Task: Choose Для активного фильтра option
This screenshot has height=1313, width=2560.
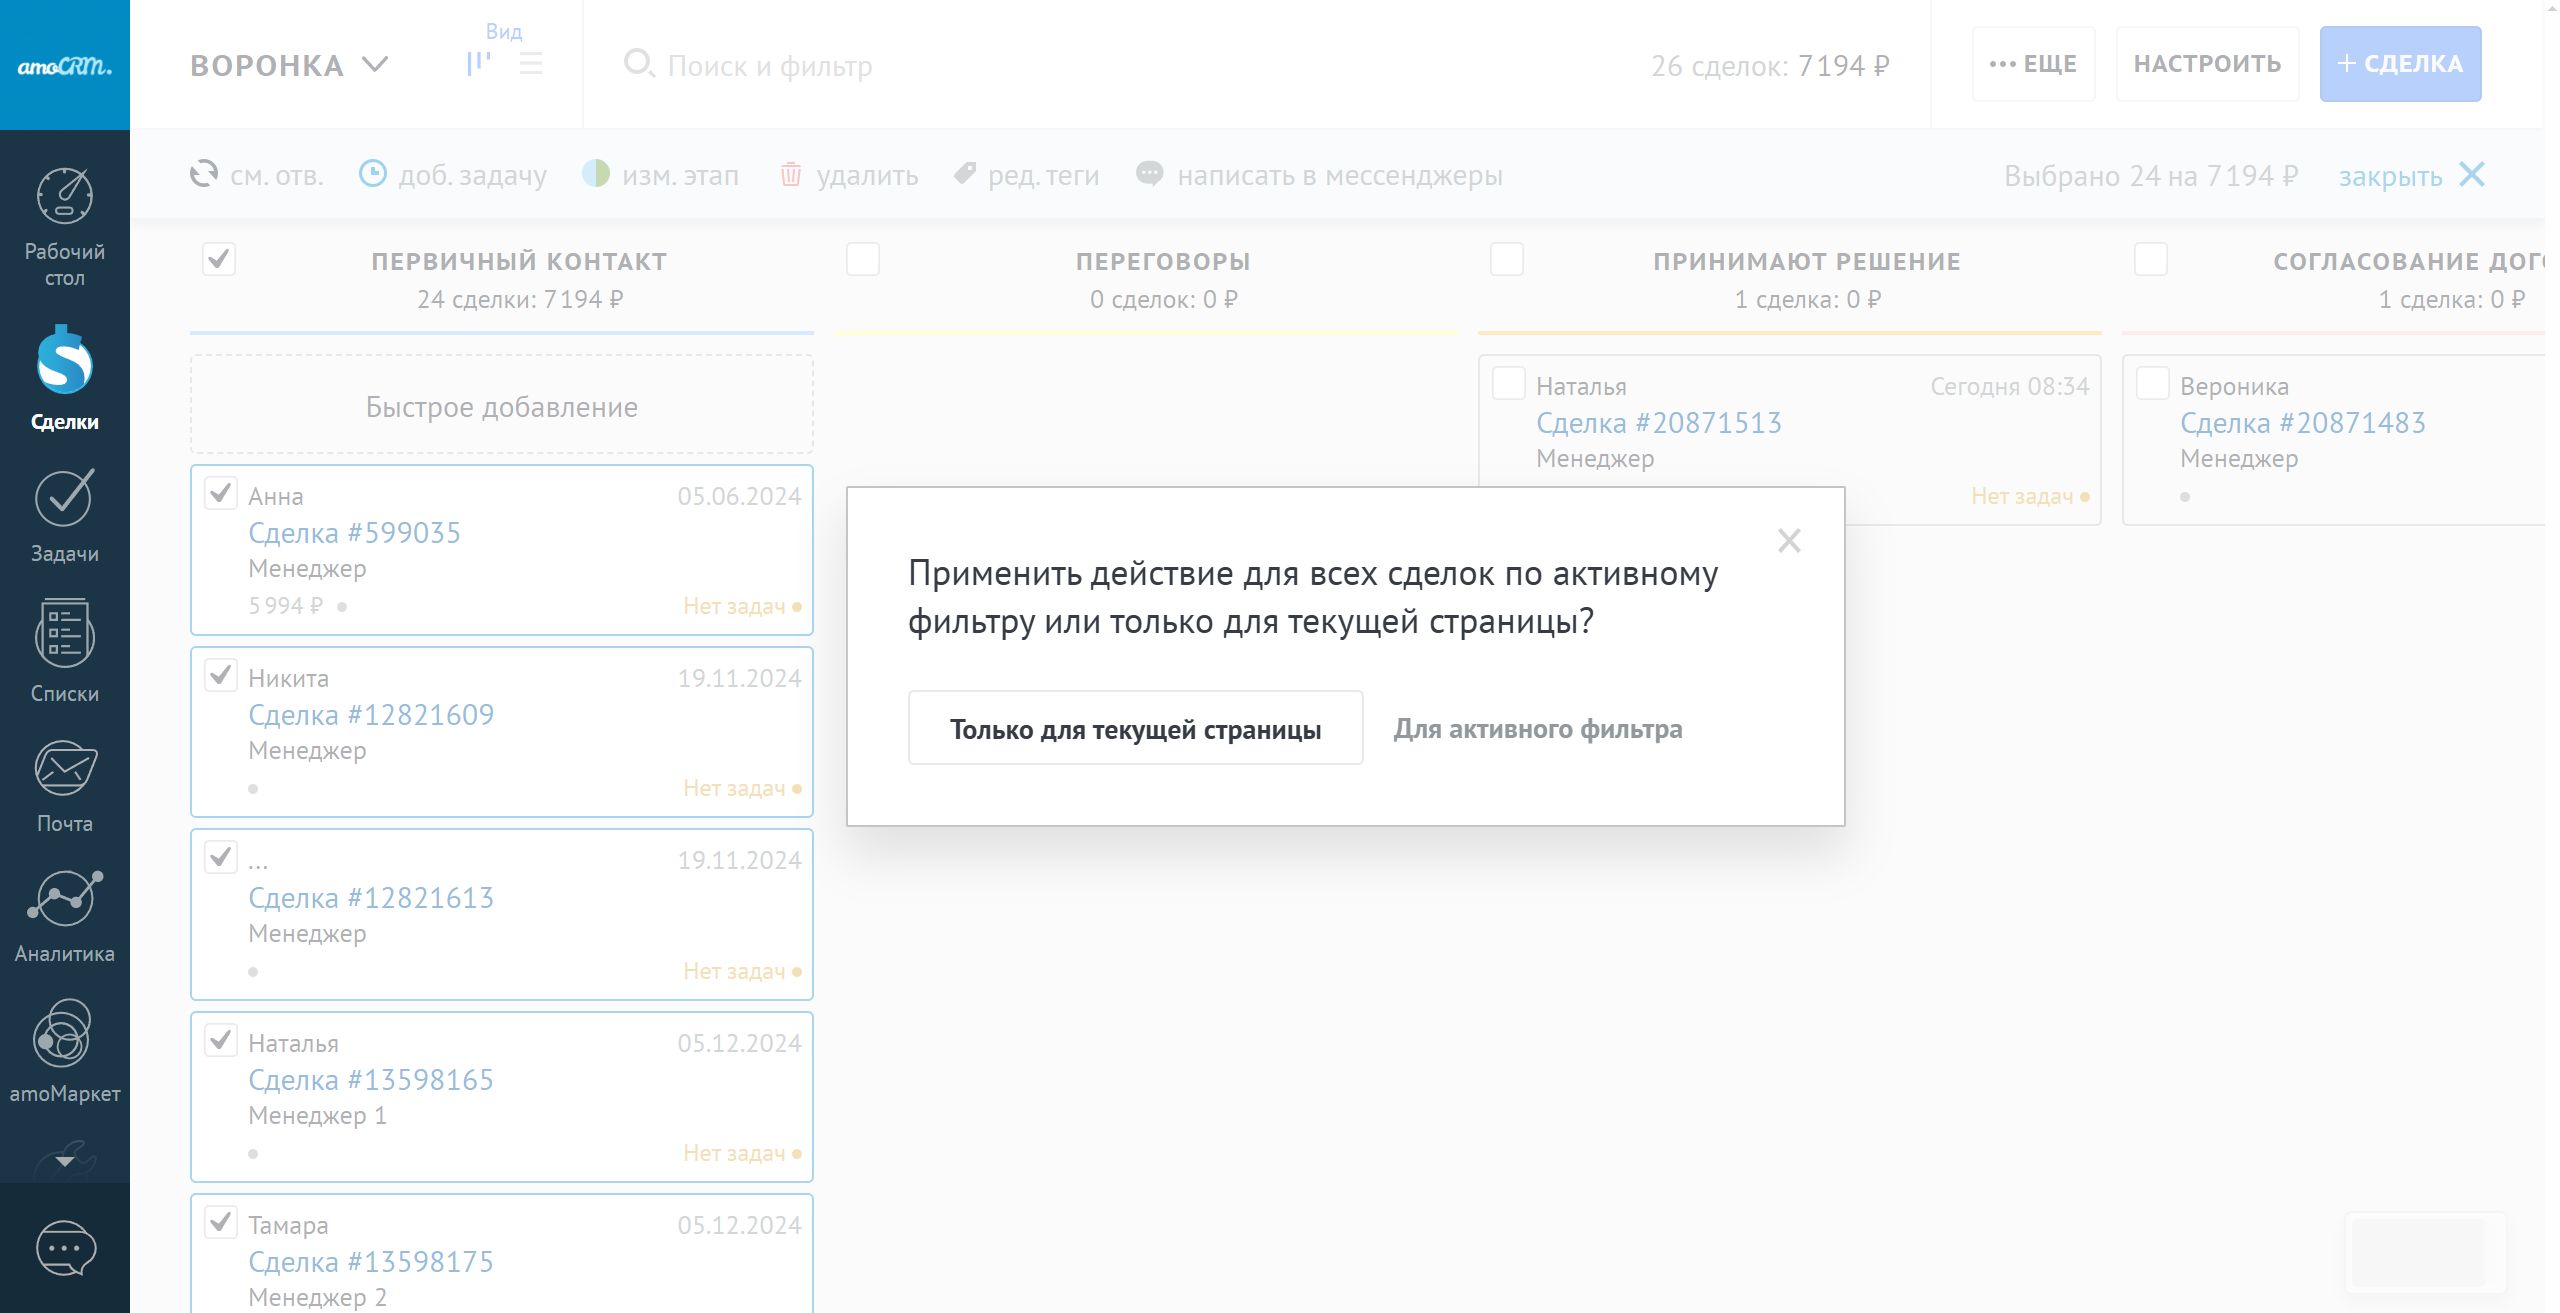Action: tap(1538, 728)
